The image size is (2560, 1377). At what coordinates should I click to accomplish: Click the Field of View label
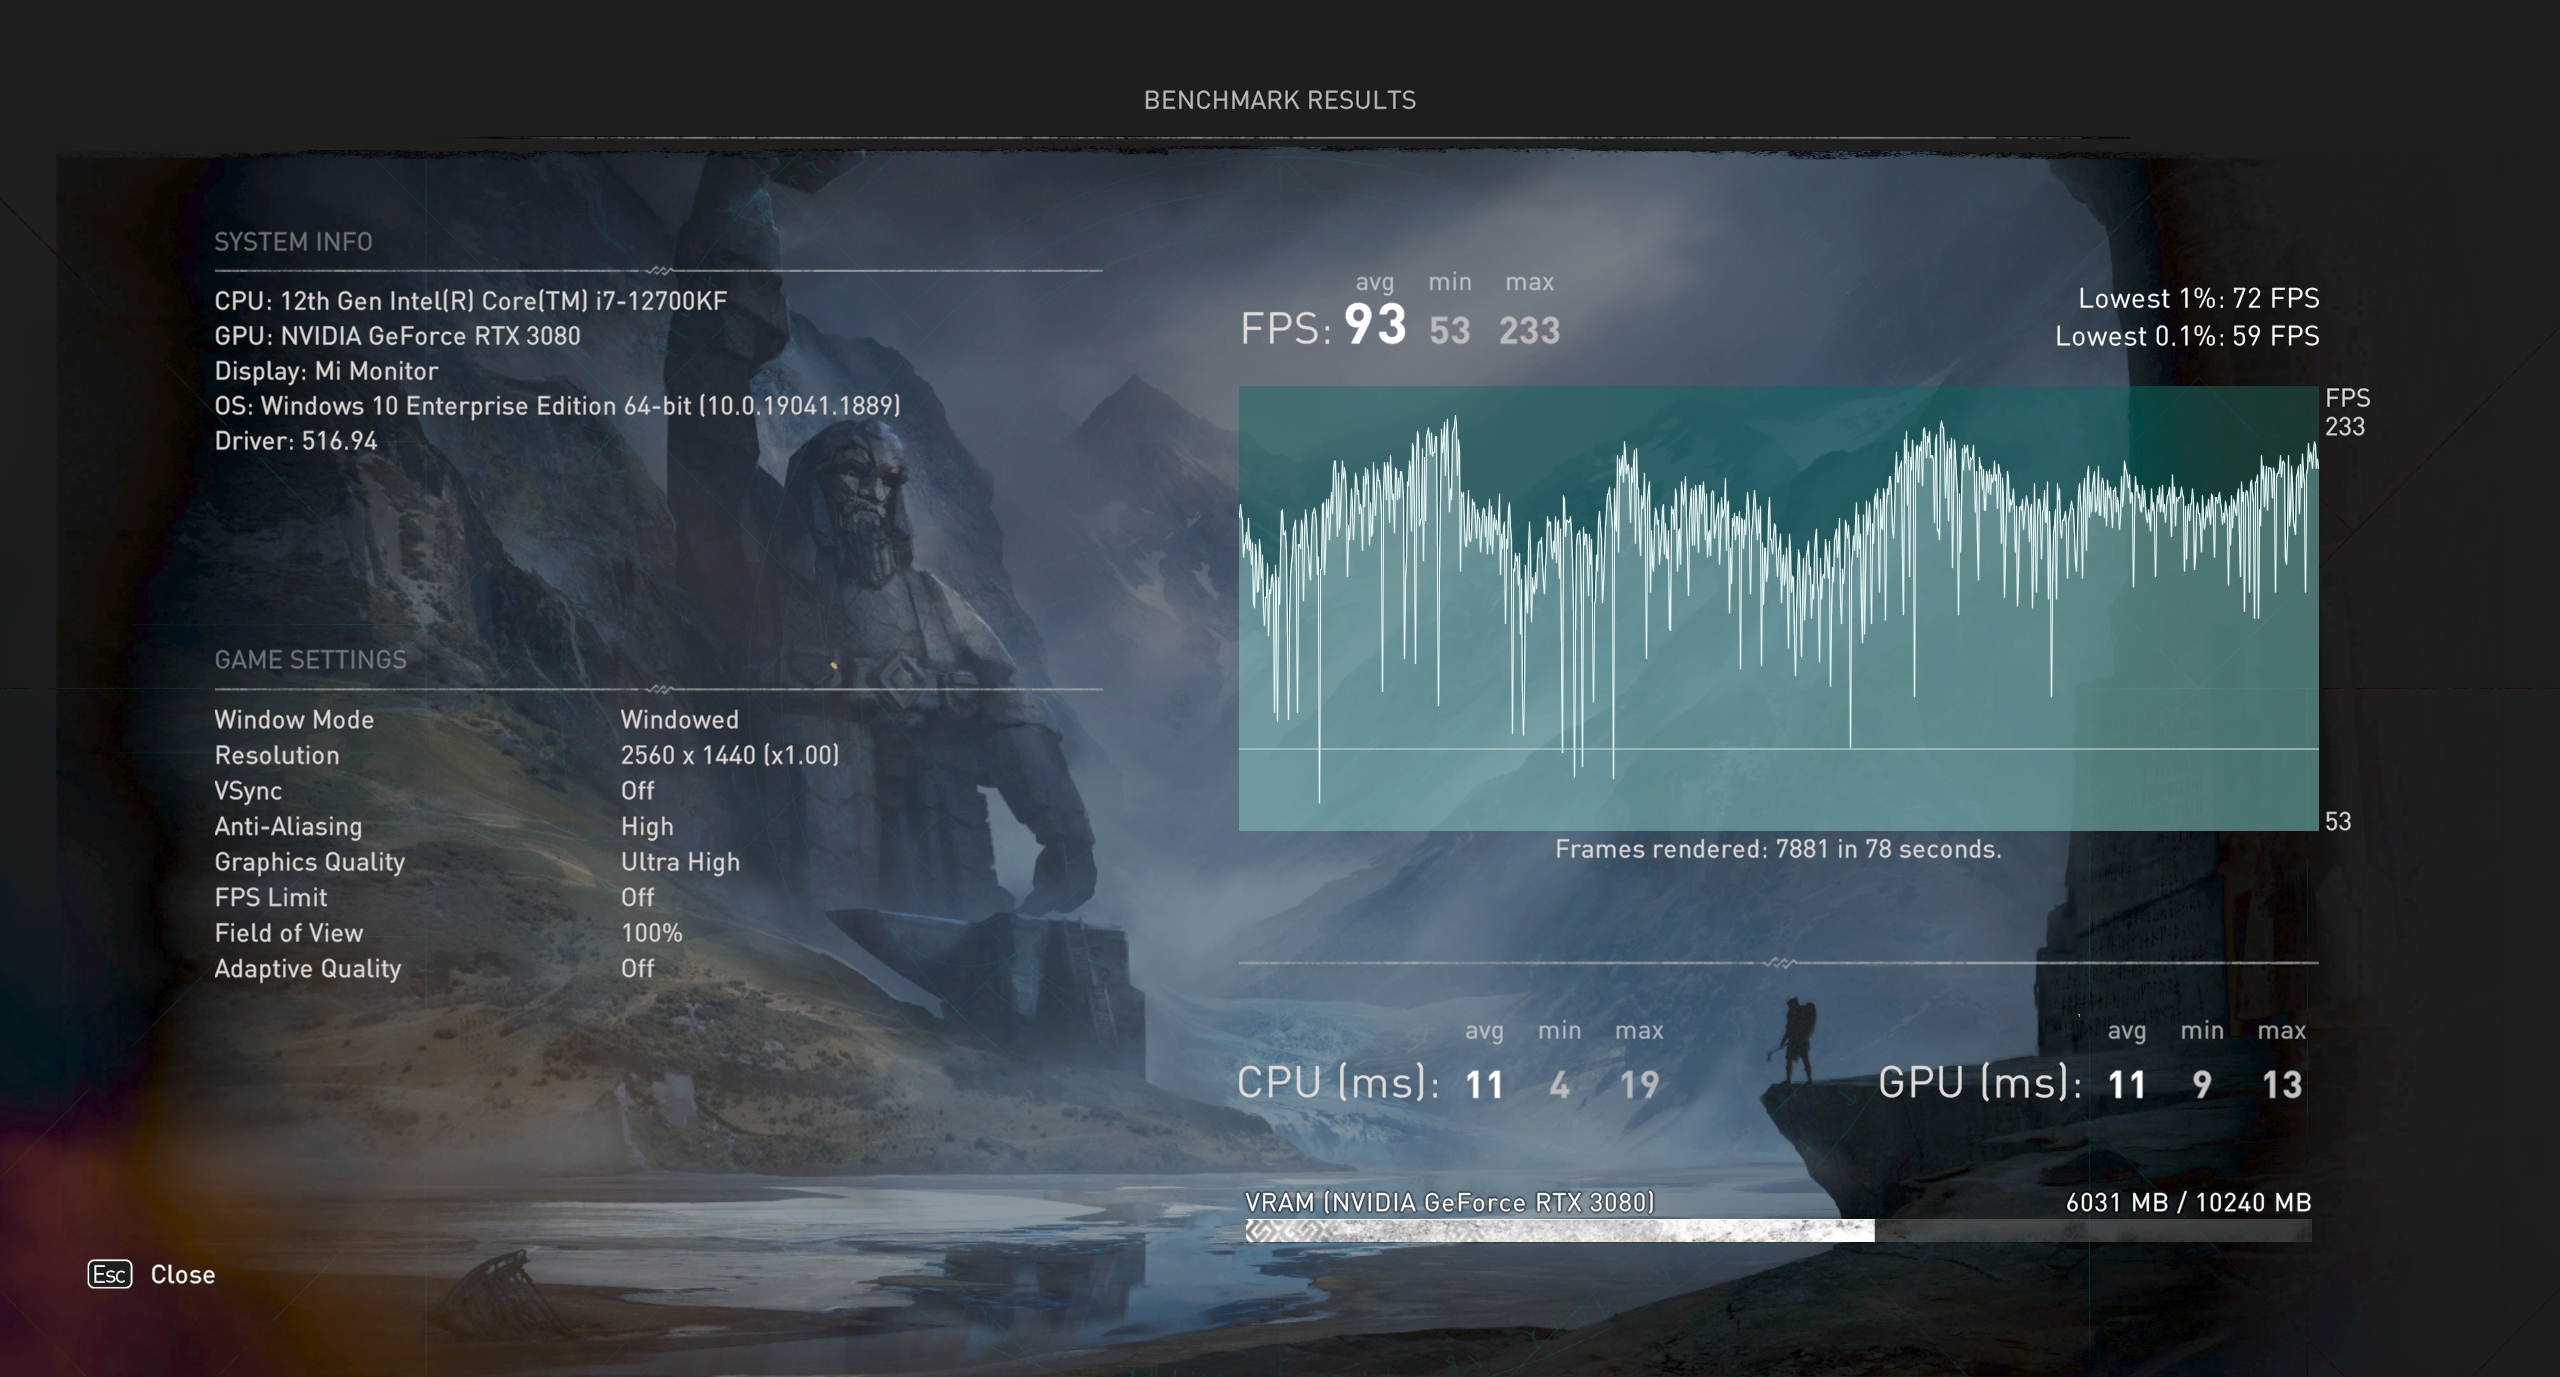click(x=289, y=933)
